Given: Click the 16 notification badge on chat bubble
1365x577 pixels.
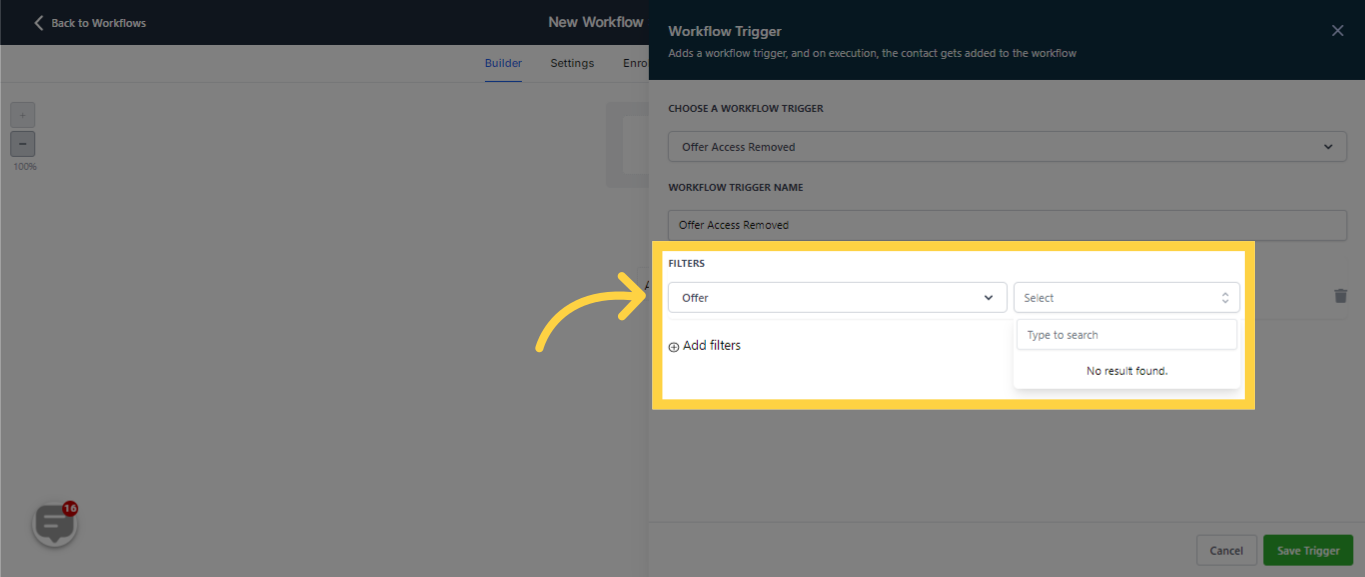Looking at the screenshot, I should pyautogui.click(x=71, y=506).
